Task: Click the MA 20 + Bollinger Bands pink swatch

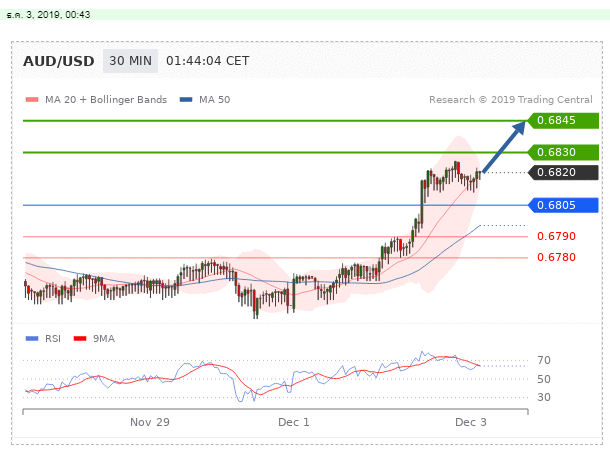Action: [x=32, y=100]
